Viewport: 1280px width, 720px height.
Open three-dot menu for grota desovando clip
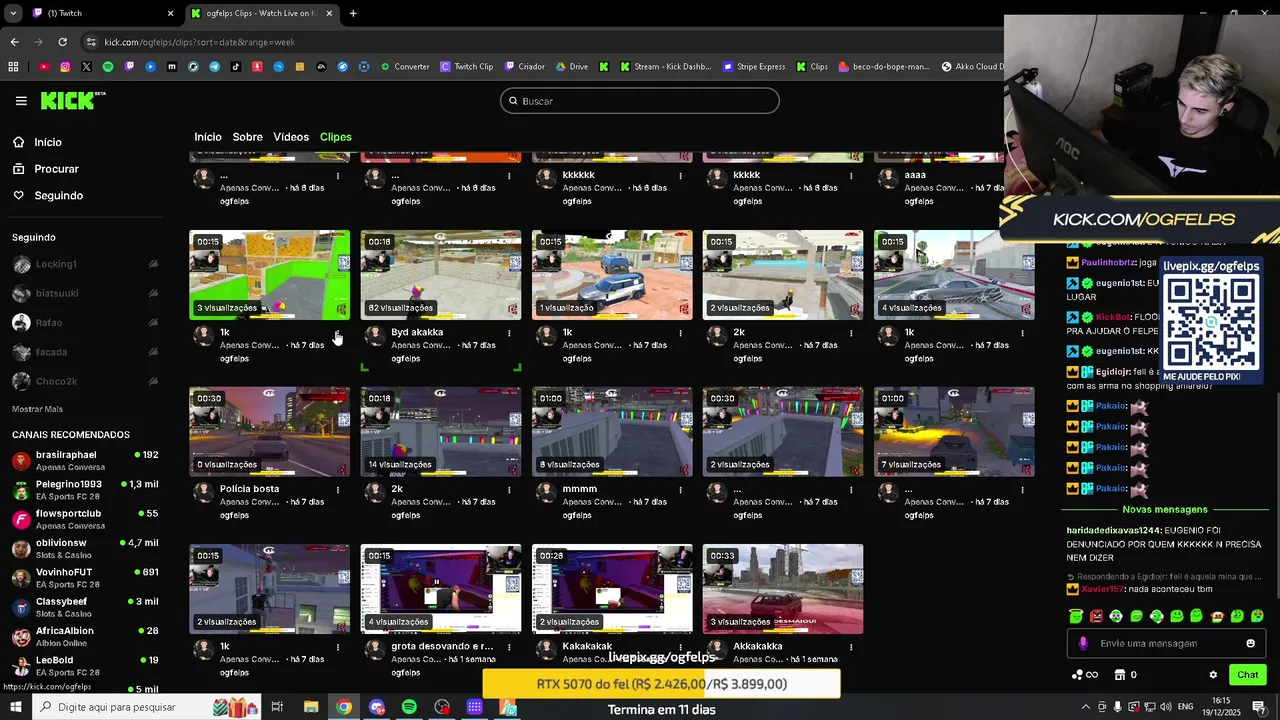[509, 647]
